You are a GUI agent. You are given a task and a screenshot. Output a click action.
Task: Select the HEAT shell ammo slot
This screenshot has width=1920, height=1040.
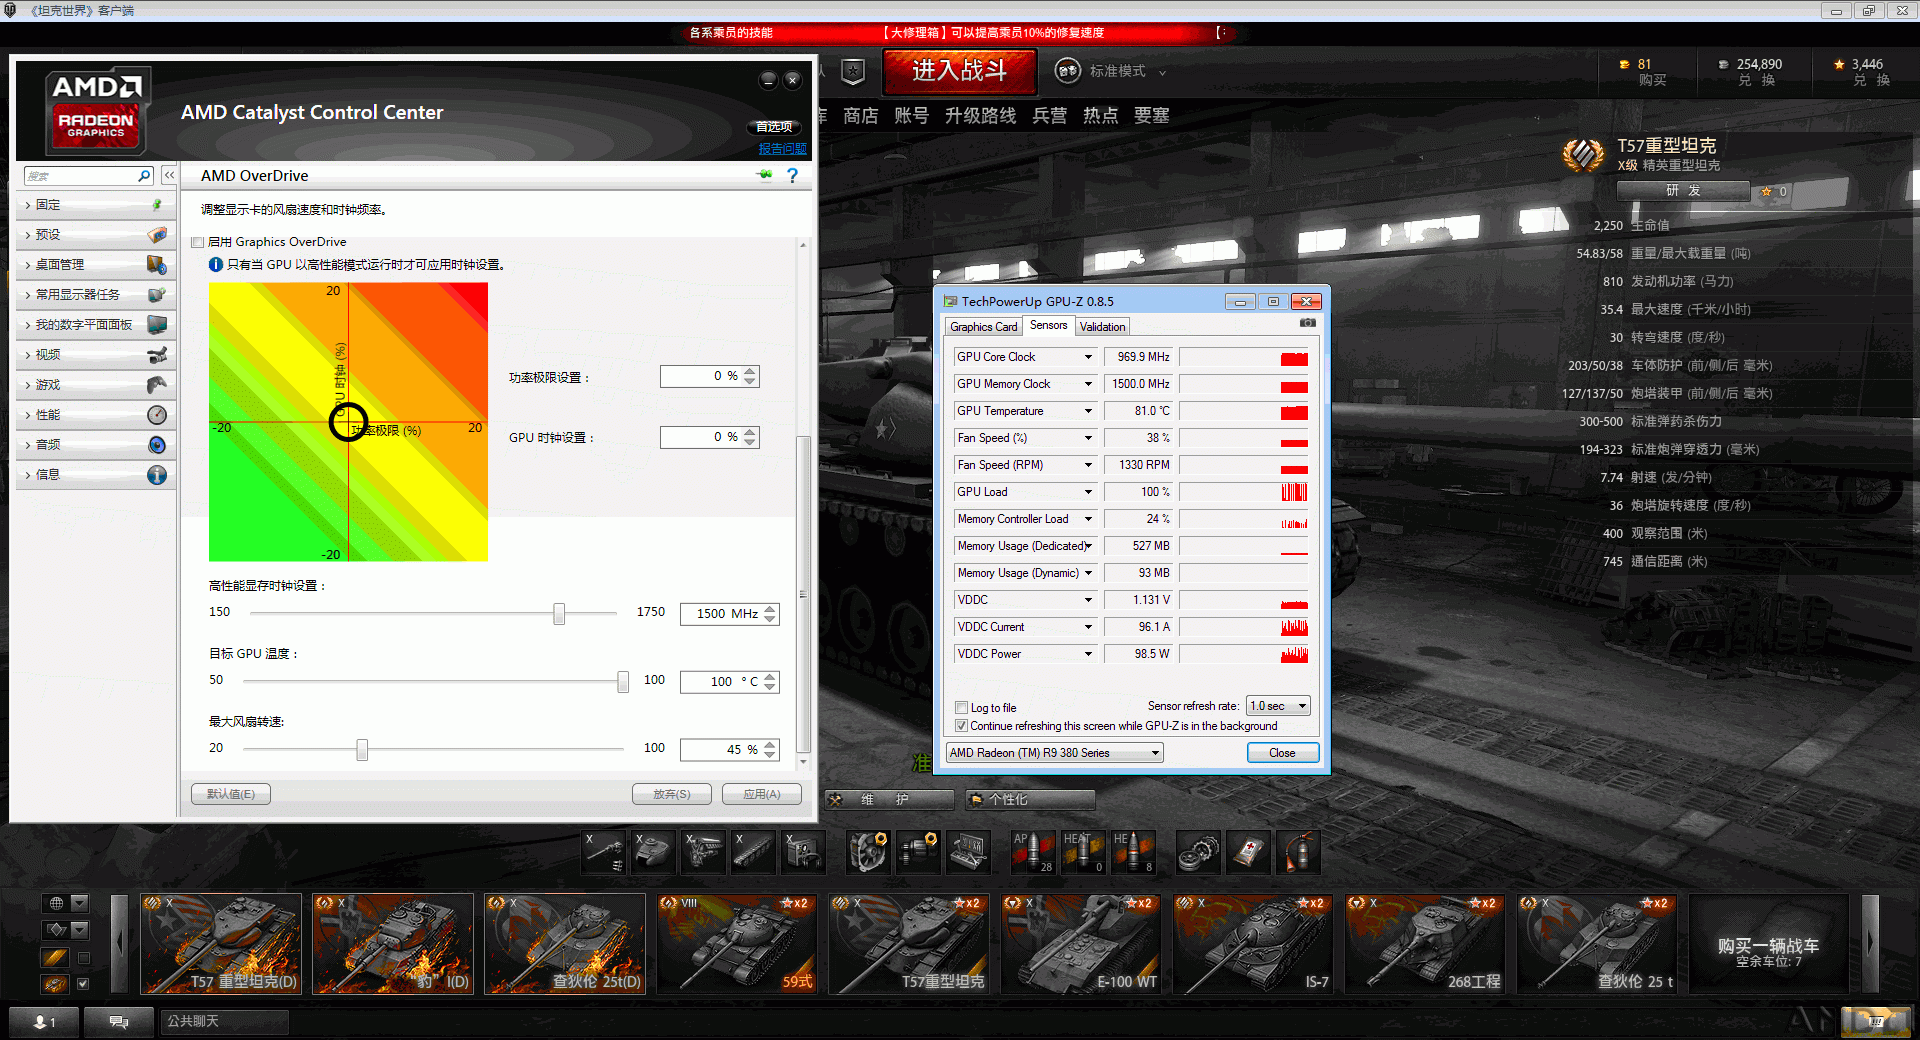tap(1083, 852)
